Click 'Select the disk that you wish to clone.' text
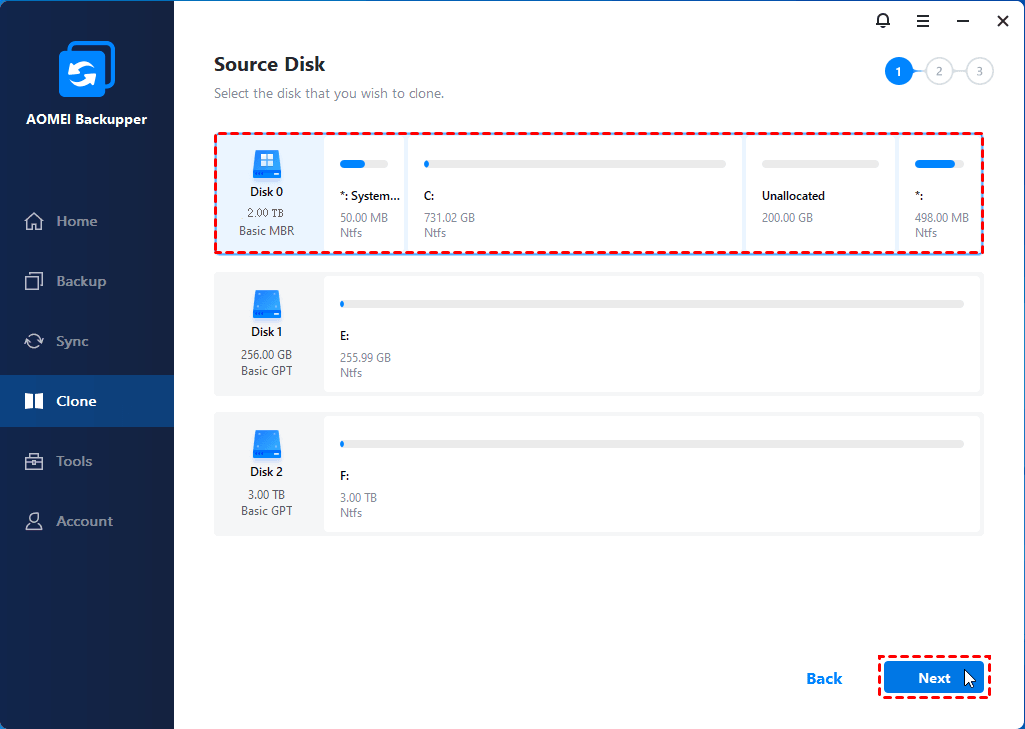Image resolution: width=1025 pixels, height=729 pixels. pyautogui.click(x=329, y=93)
